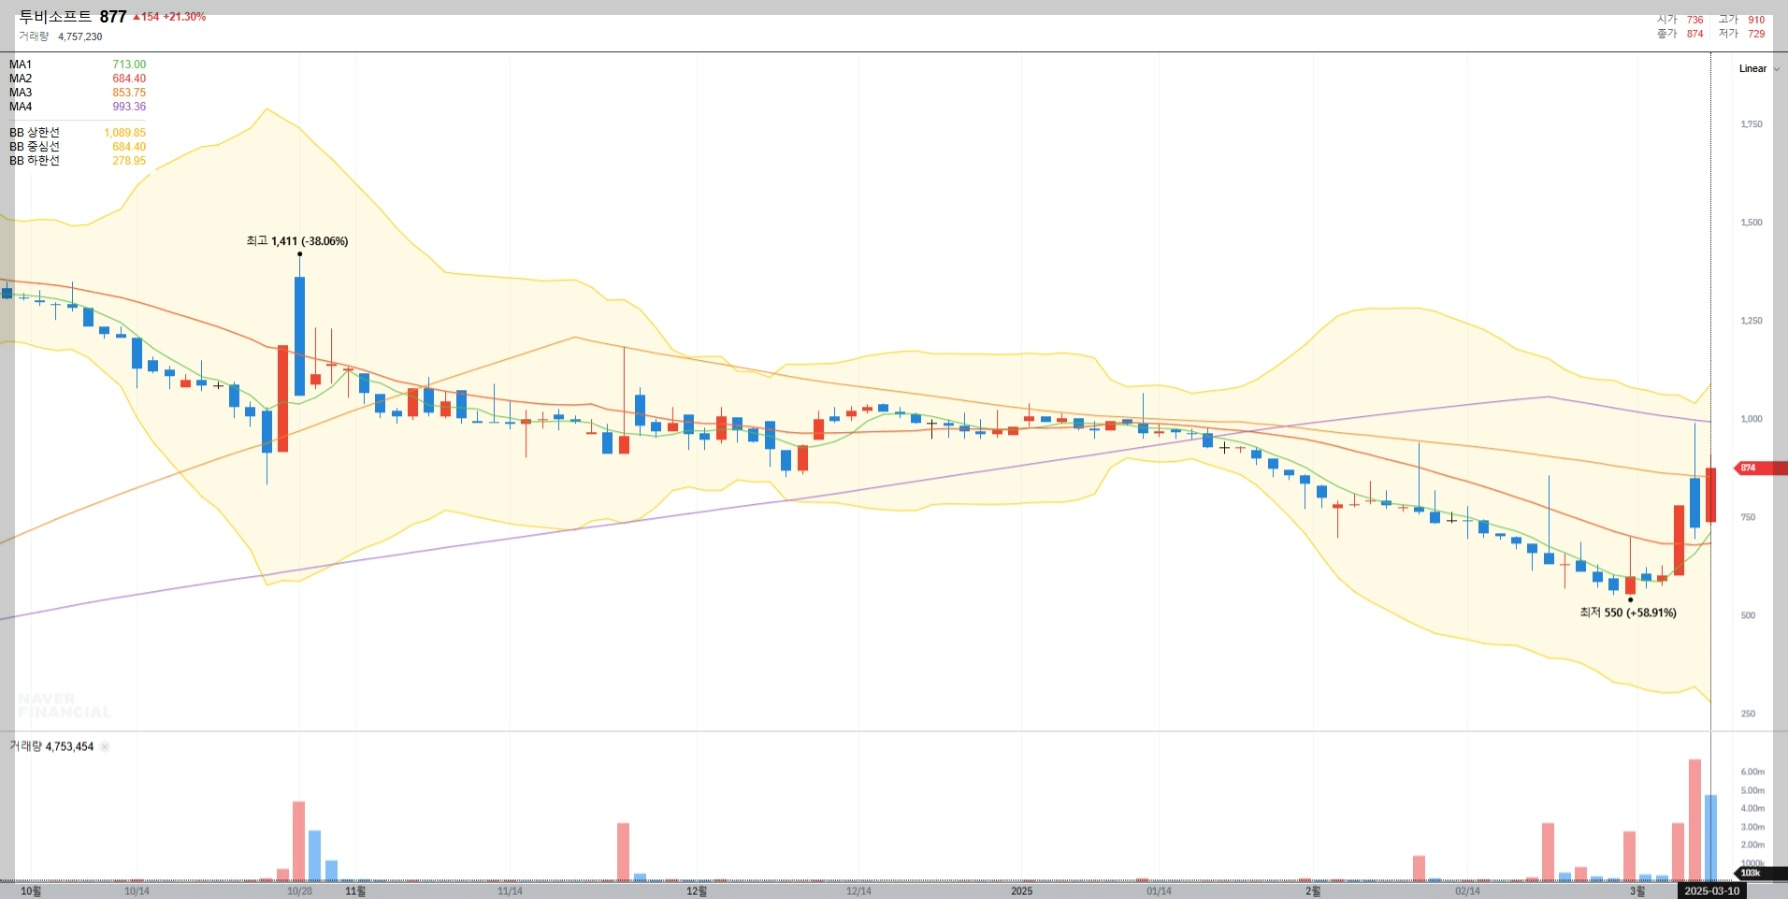Click the +21.30% change rate
The height and width of the screenshot is (899, 1788).
pos(185,17)
